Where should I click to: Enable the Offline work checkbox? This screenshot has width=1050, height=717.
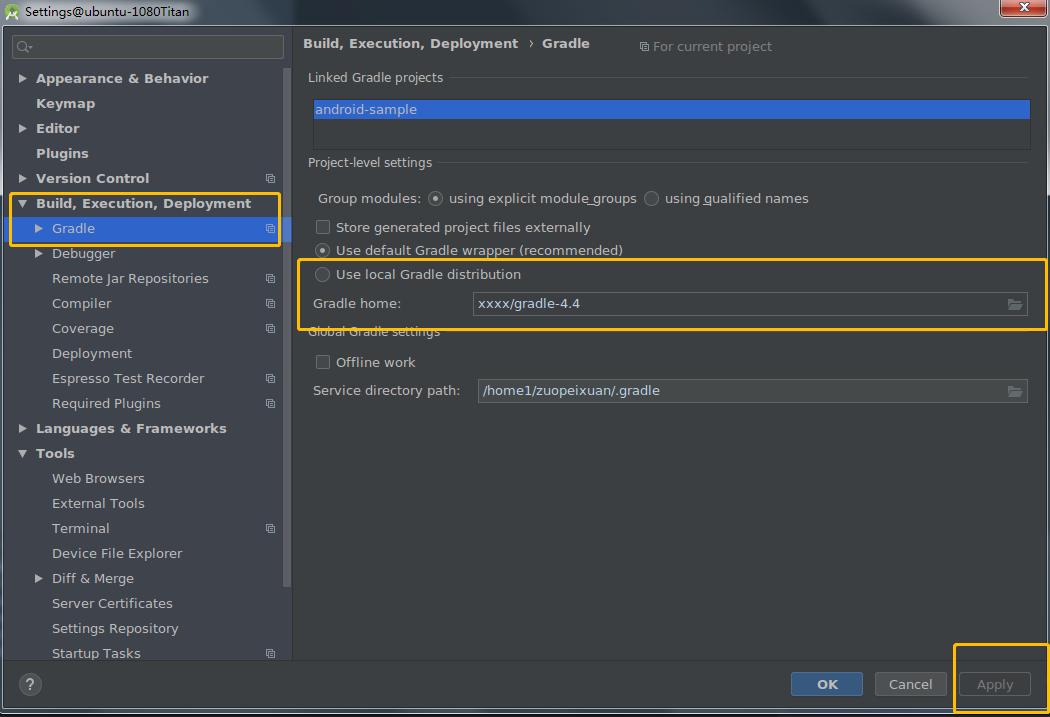(324, 364)
